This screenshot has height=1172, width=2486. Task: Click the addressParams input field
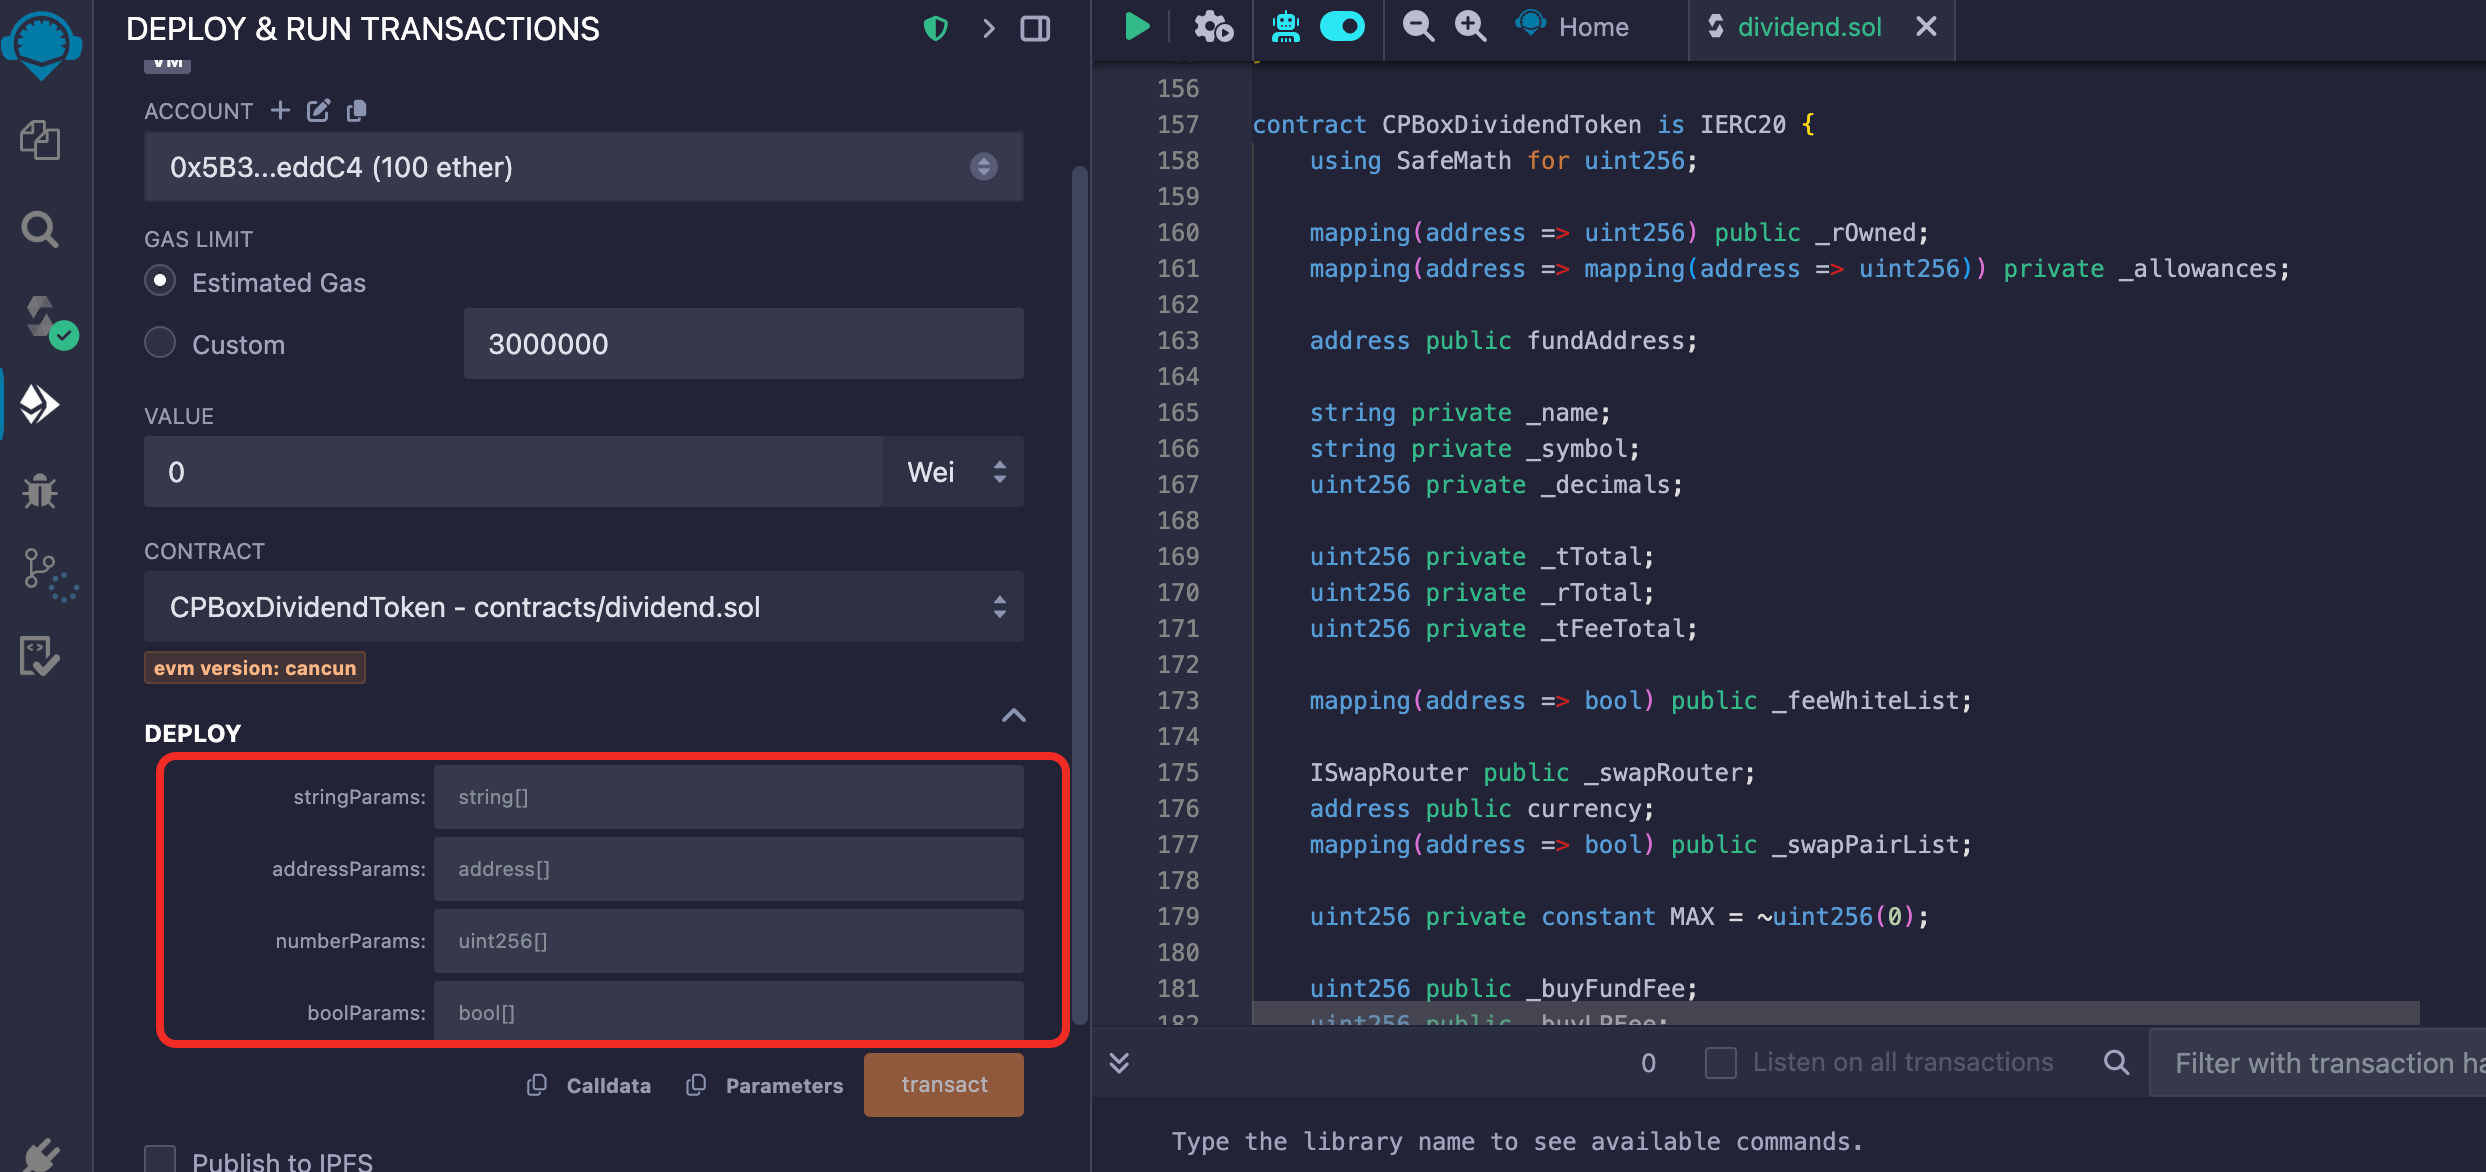pyautogui.click(x=729, y=869)
